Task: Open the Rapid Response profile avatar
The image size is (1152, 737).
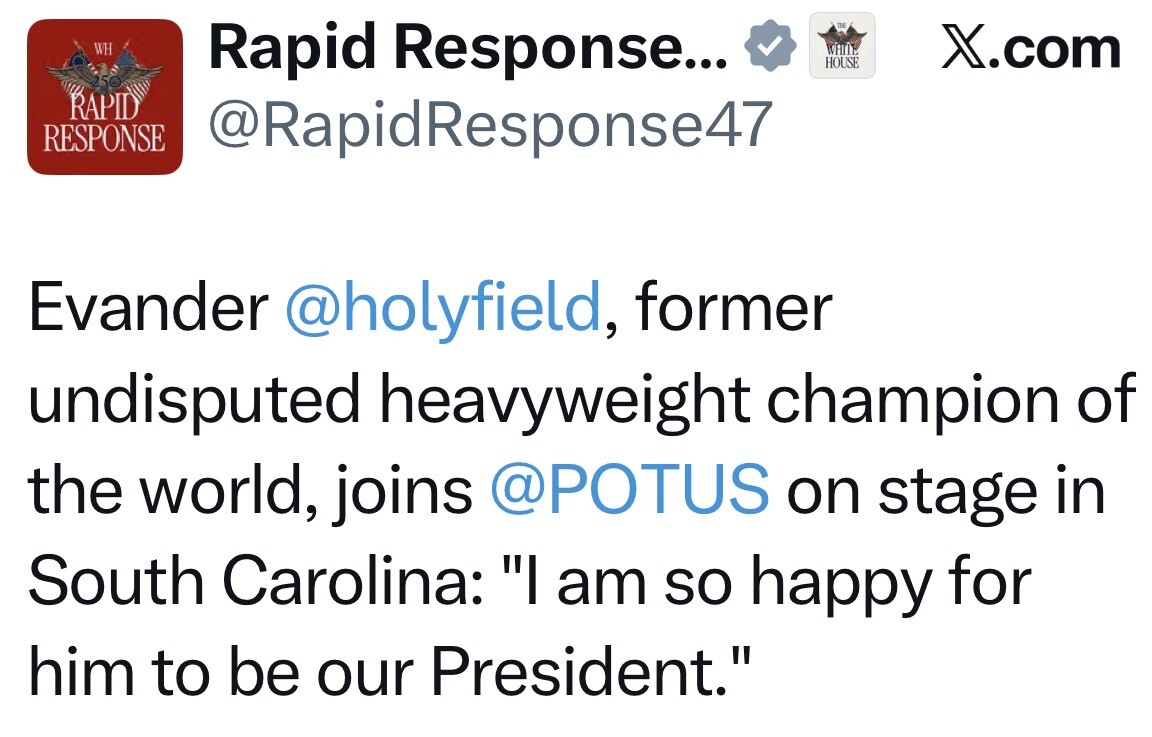Action: 105,97
